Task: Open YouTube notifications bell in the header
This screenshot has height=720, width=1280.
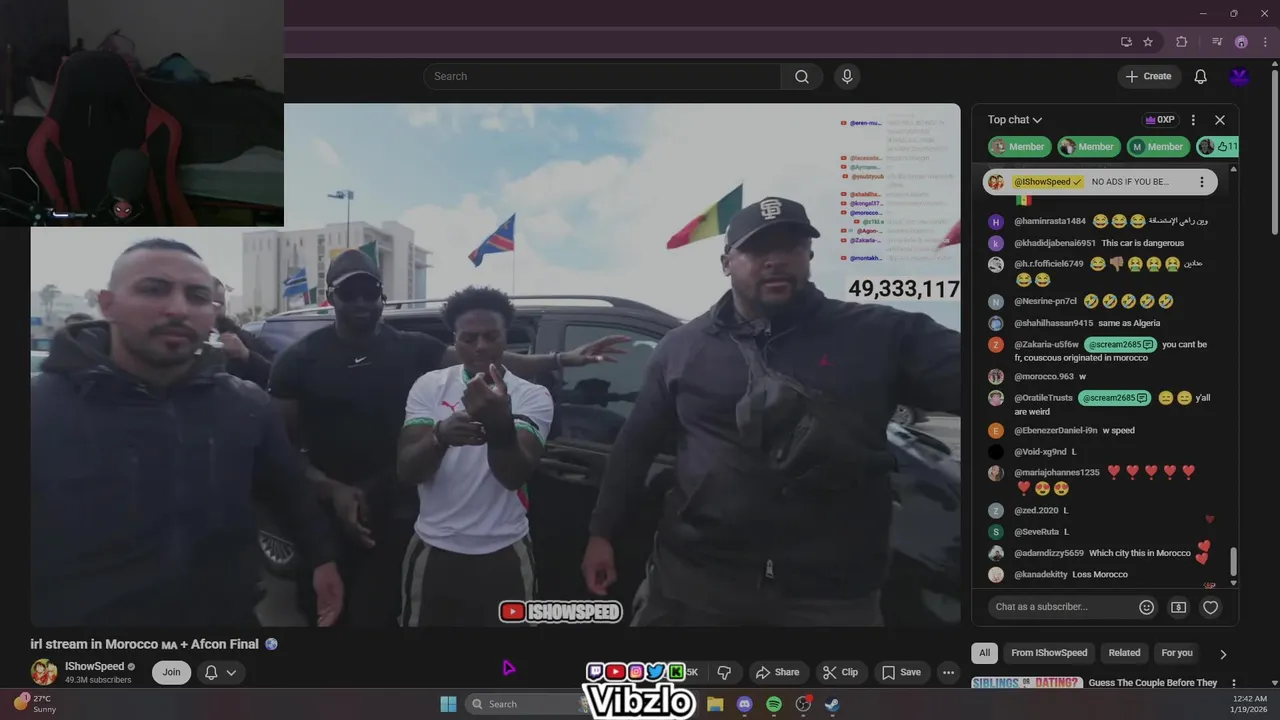Action: pyautogui.click(x=1200, y=77)
